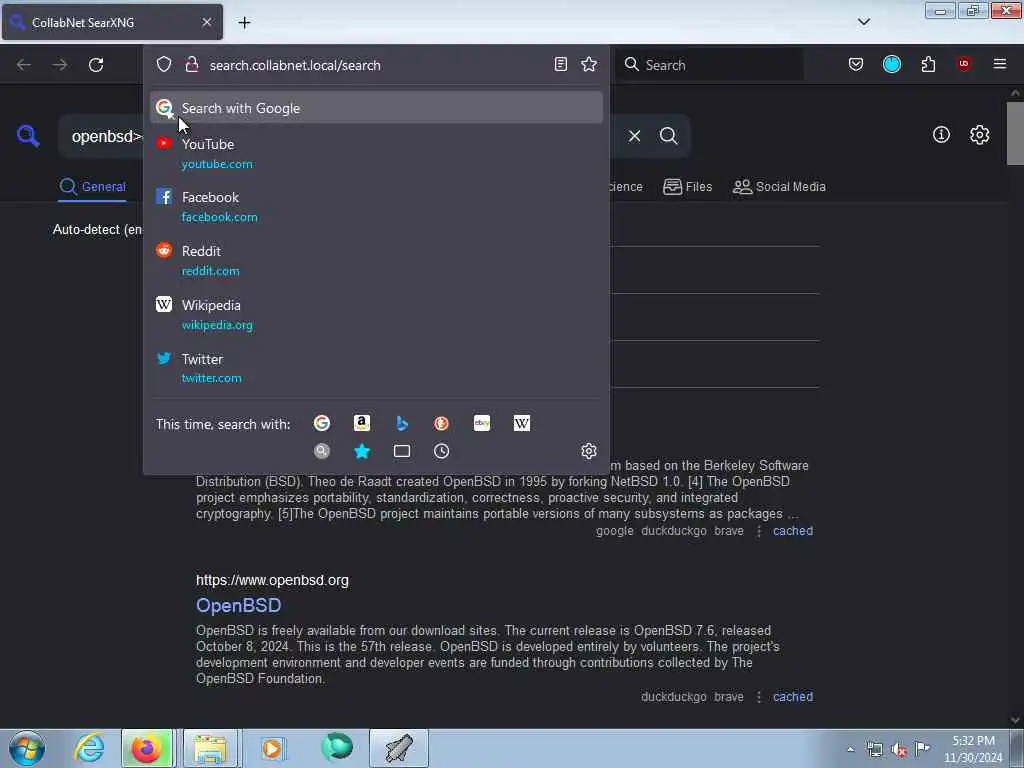Choose Facebook suggestion
Viewport: 1024px width, 768px height.
click(x=376, y=206)
